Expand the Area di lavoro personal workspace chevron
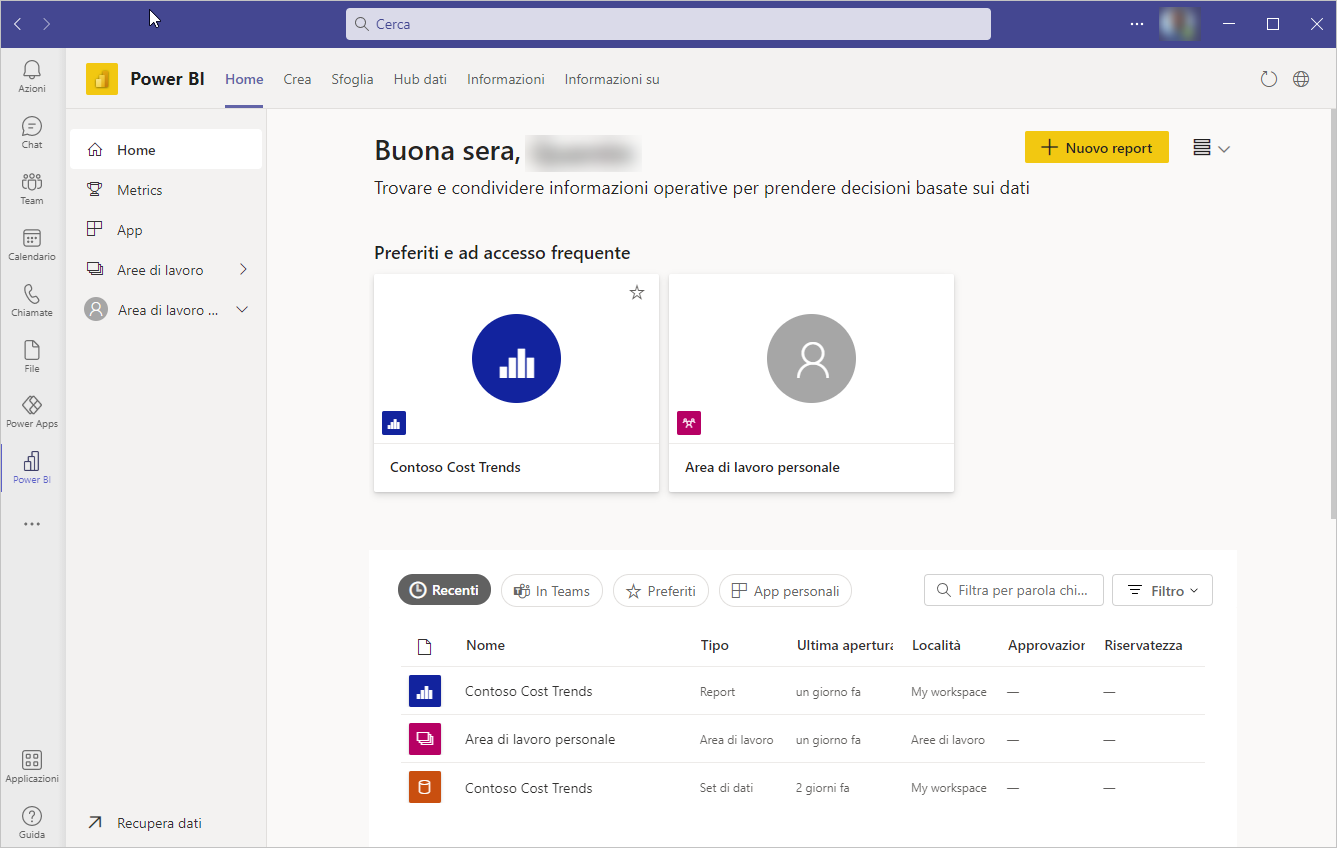This screenshot has width=1337, height=848. (242, 310)
